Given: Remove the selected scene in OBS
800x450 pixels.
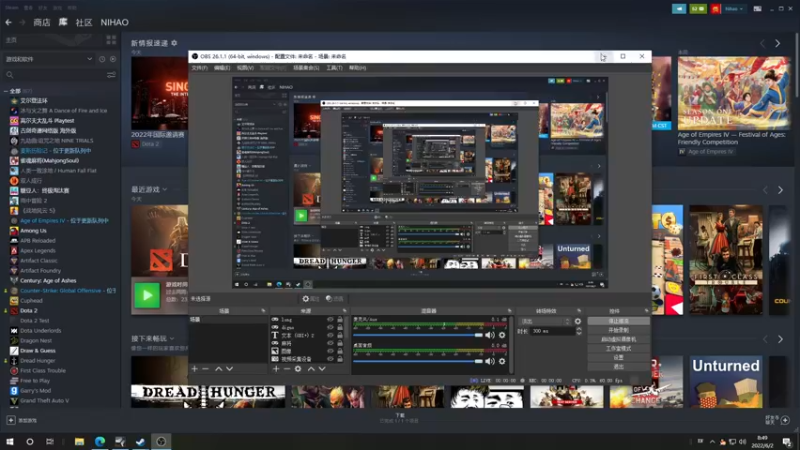Looking at the screenshot, I should pyautogui.click(x=206, y=368).
